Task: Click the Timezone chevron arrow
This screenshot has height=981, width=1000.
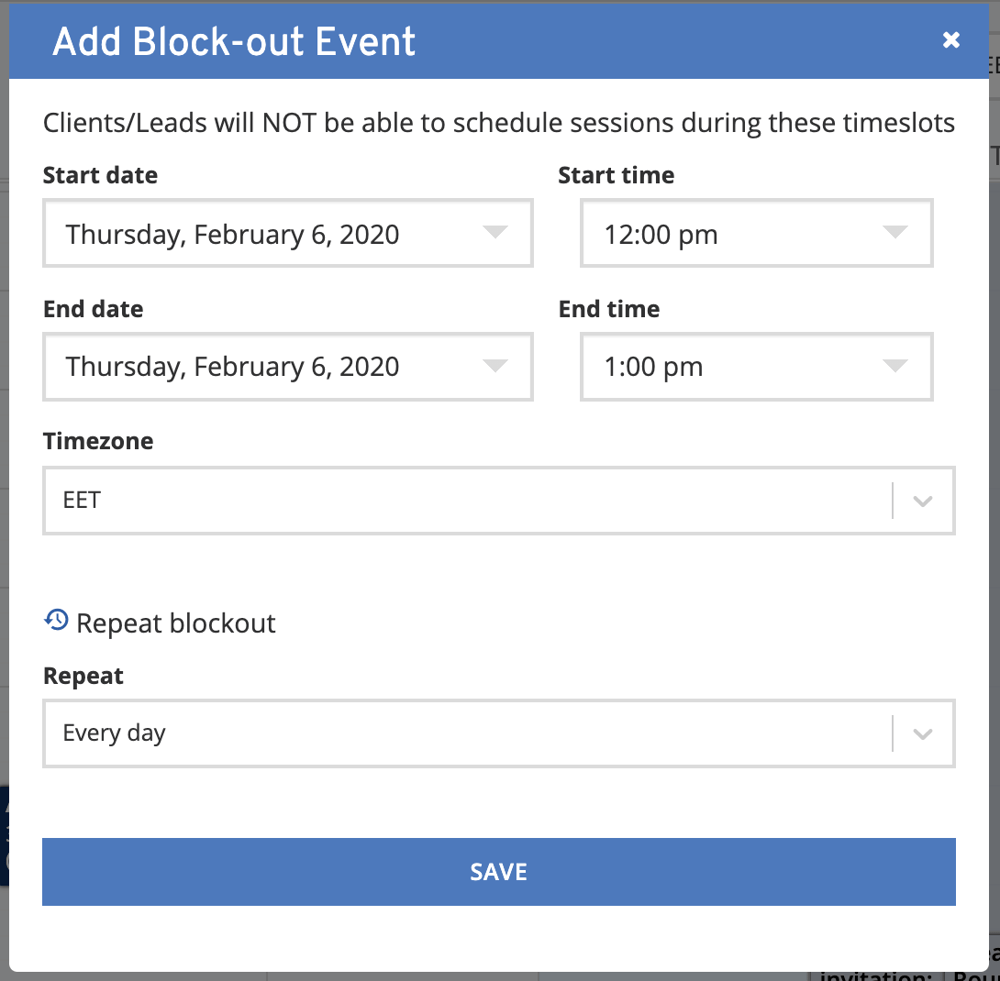Action: 922,500
